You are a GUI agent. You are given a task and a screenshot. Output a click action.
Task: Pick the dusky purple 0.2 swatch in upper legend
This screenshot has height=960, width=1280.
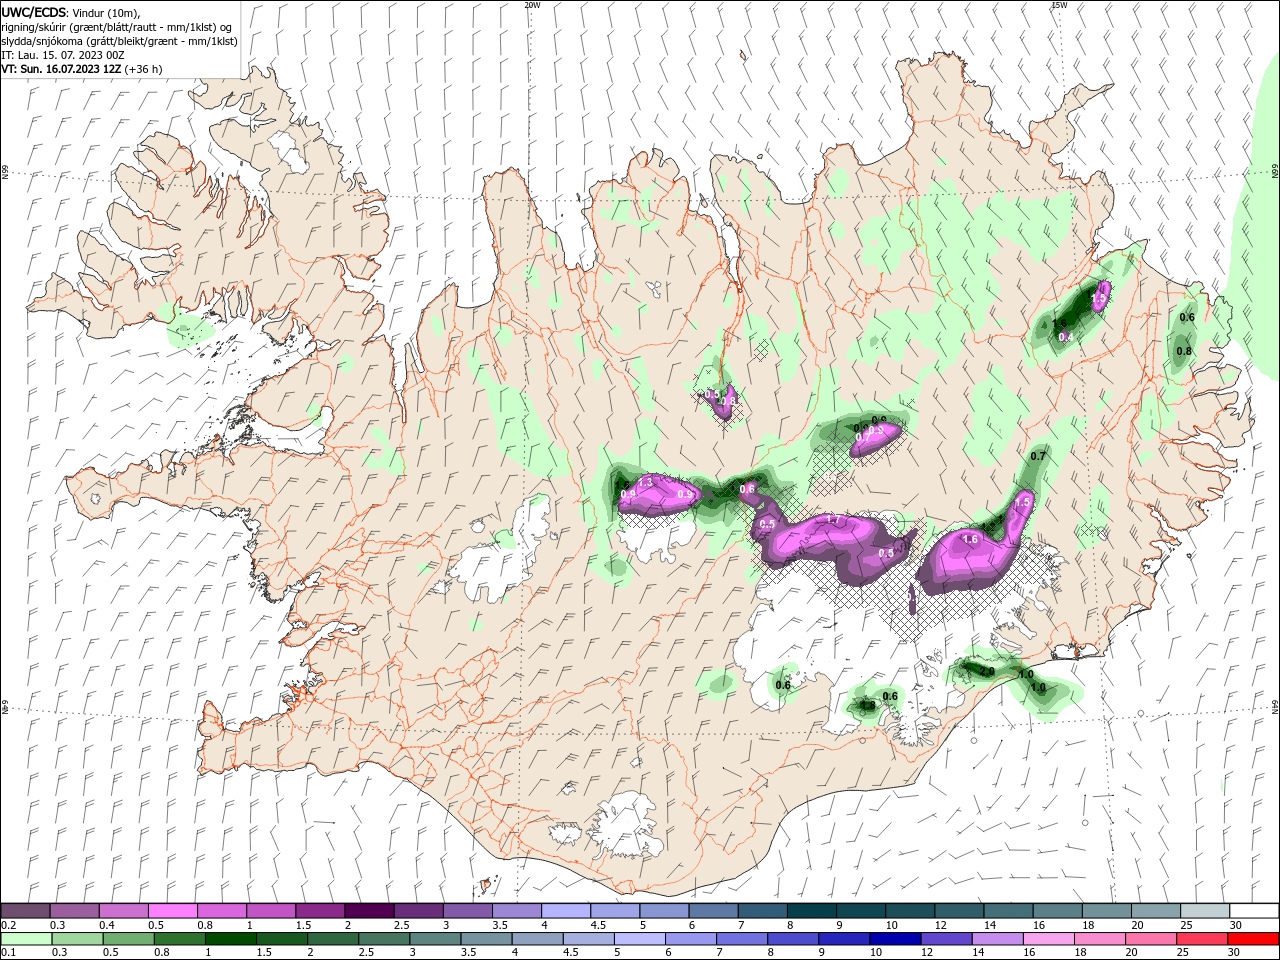coord(25,911)
